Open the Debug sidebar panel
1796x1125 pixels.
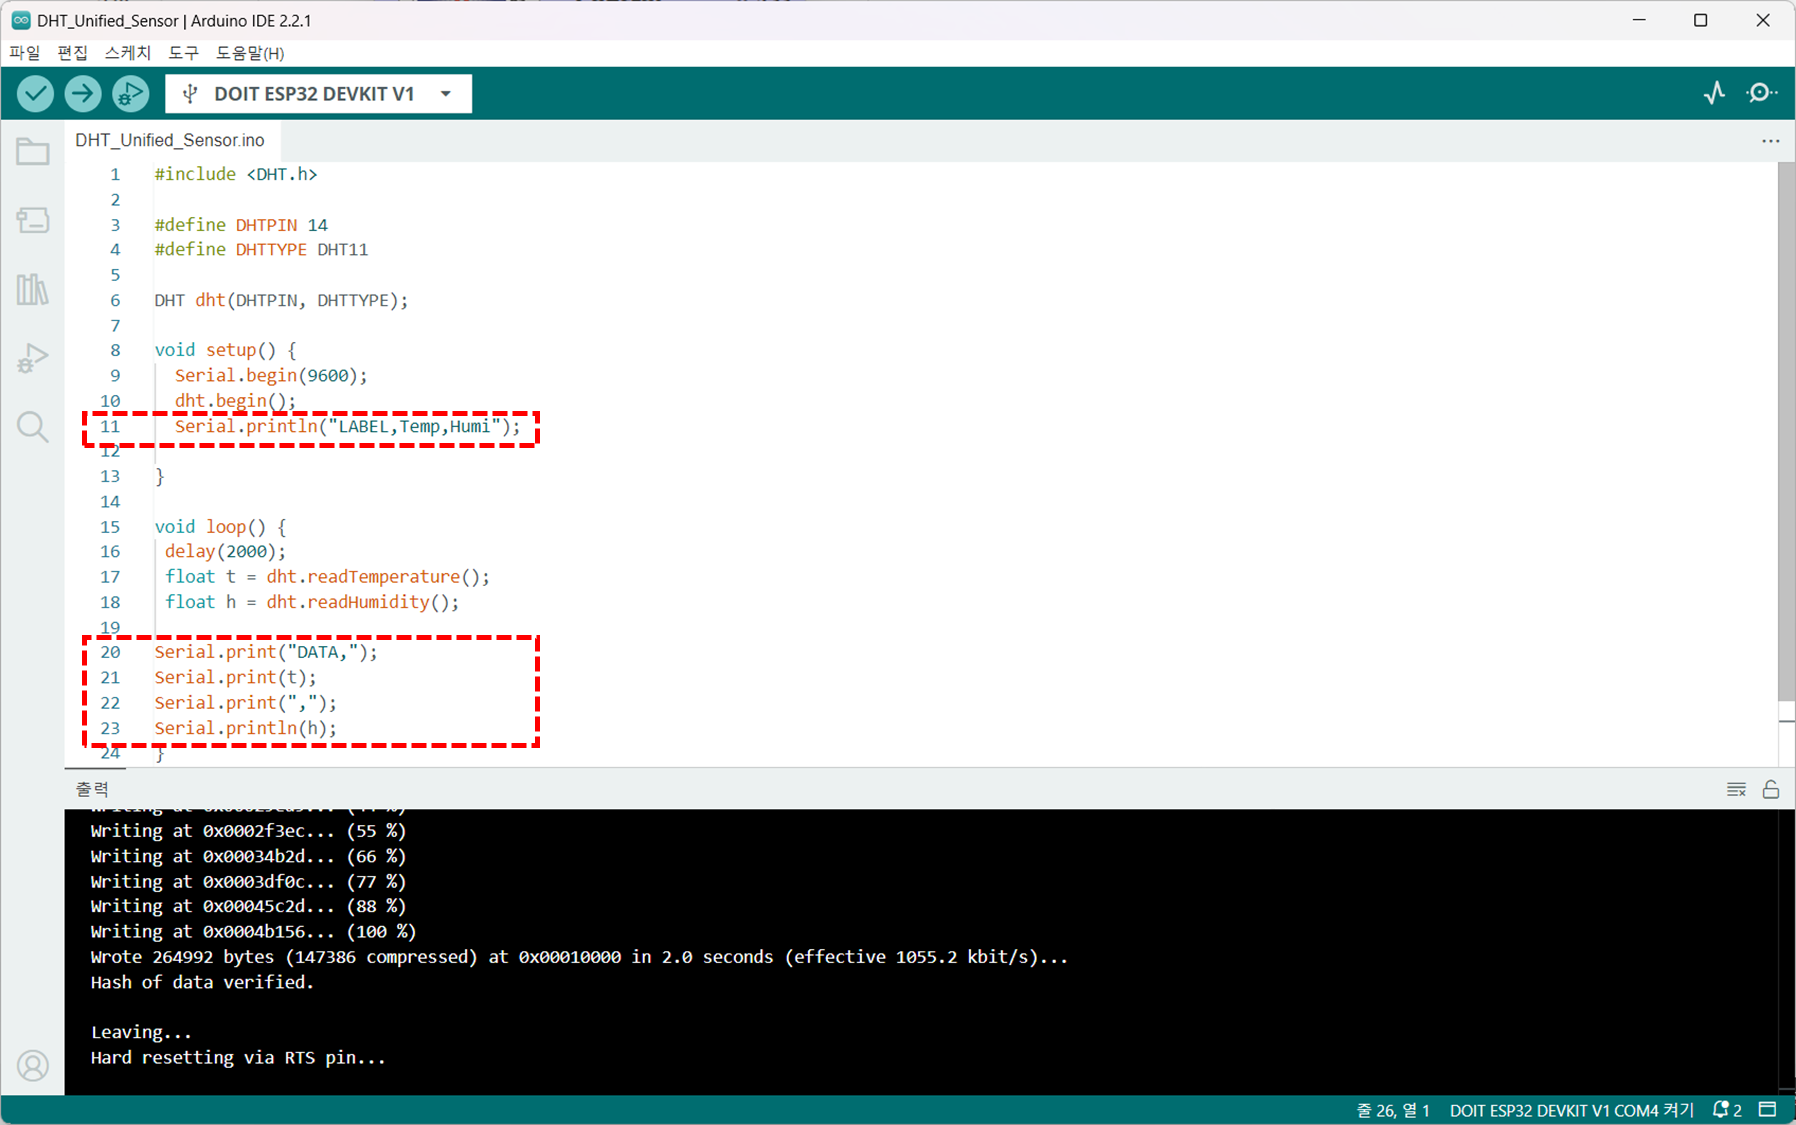(x=33, y=358)
